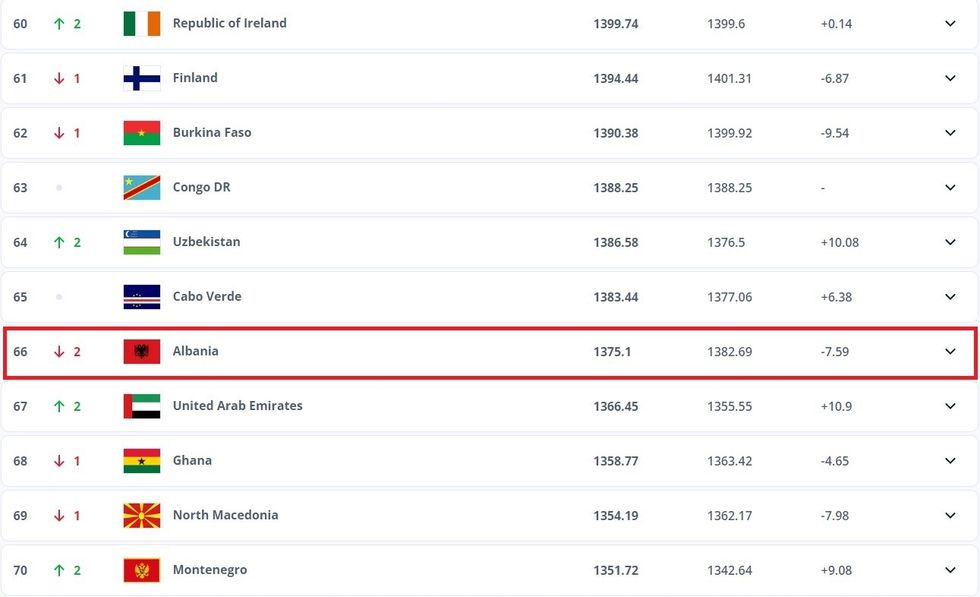Click the Congo DR rank number 63
This screenshot has height=597, width=980.
click(x=20, y=188)
